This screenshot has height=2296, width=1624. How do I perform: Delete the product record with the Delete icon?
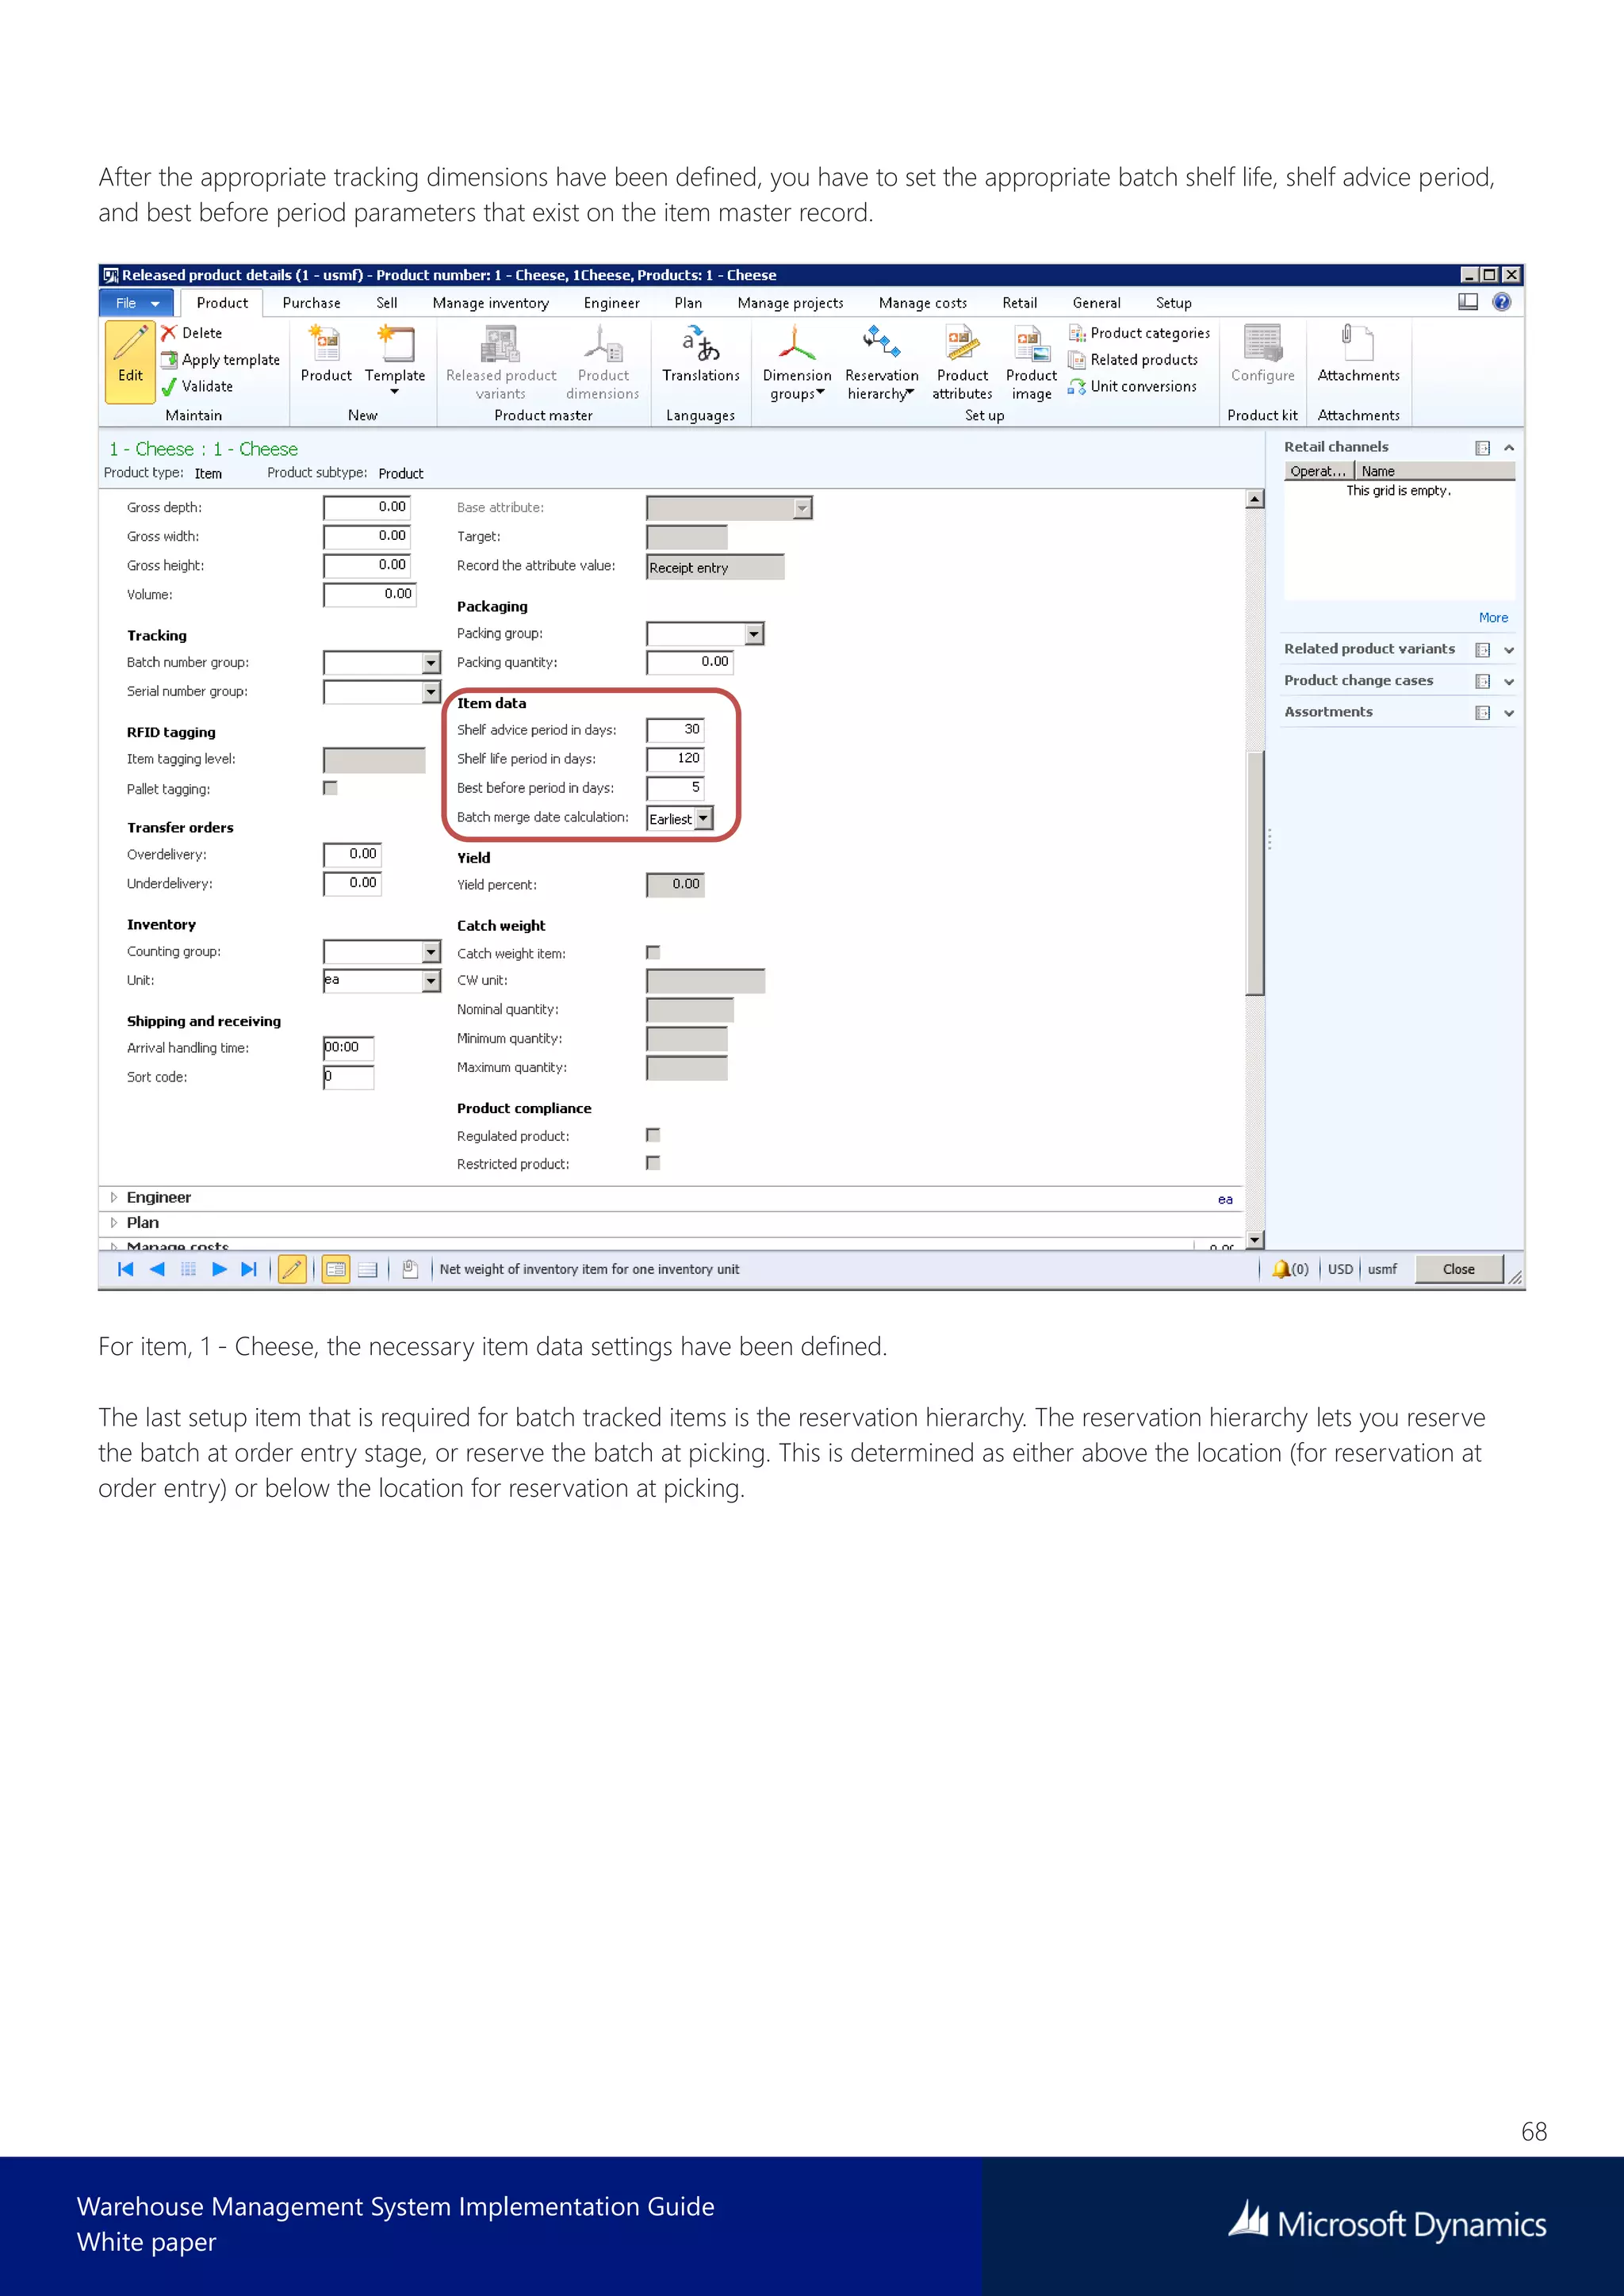(192, 333)
